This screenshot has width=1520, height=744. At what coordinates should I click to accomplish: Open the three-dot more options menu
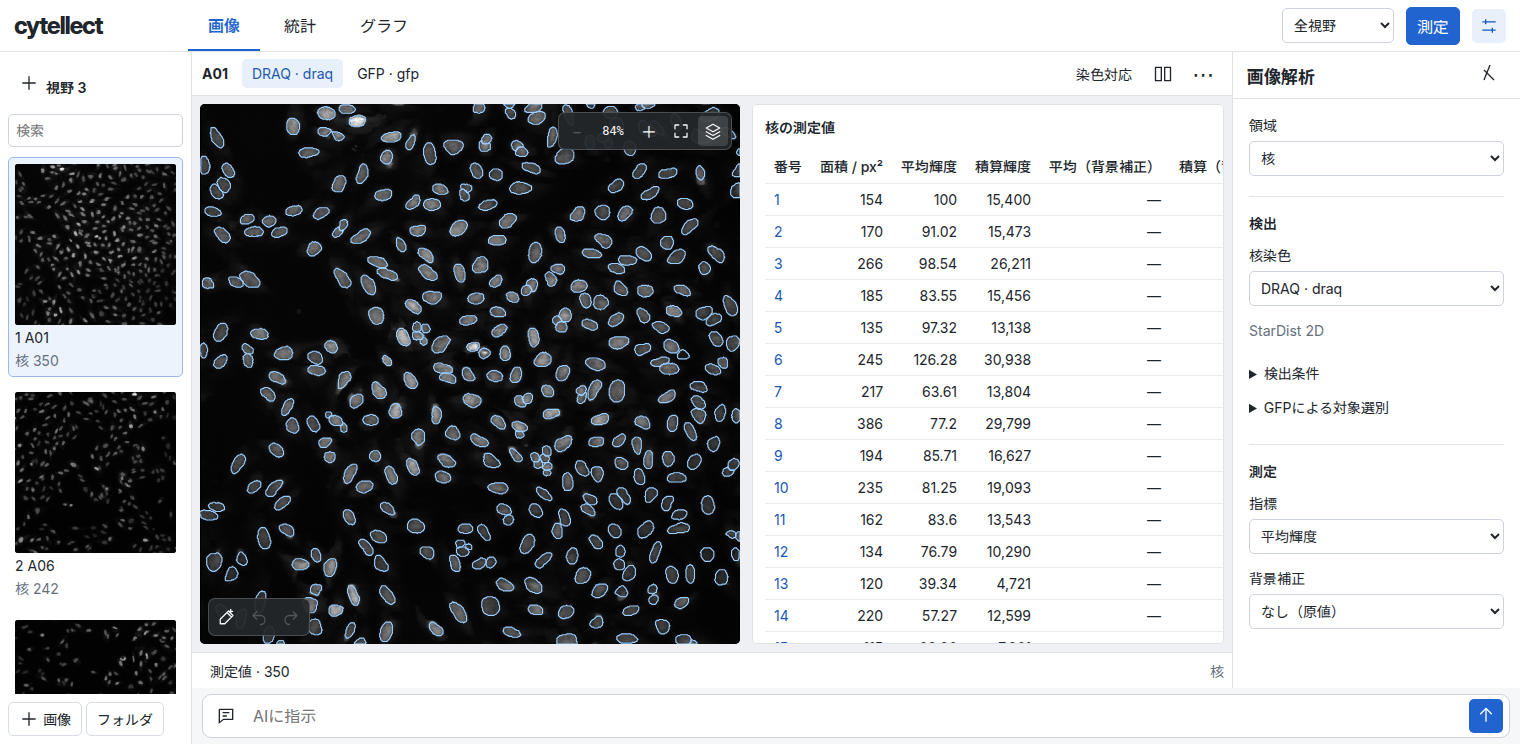1203,74
